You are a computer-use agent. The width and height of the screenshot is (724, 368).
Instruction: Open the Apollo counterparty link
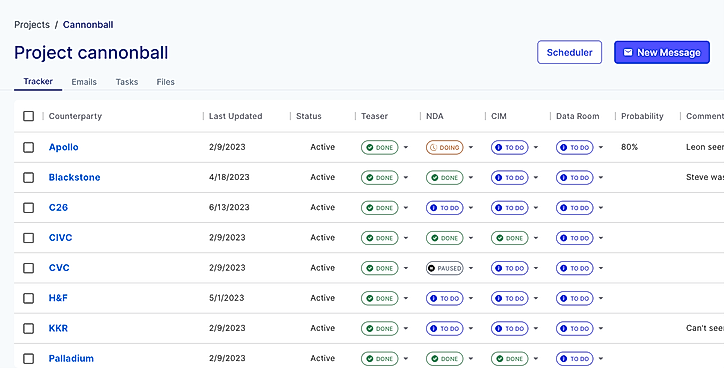pyautogui.click(x=64, y=147)
